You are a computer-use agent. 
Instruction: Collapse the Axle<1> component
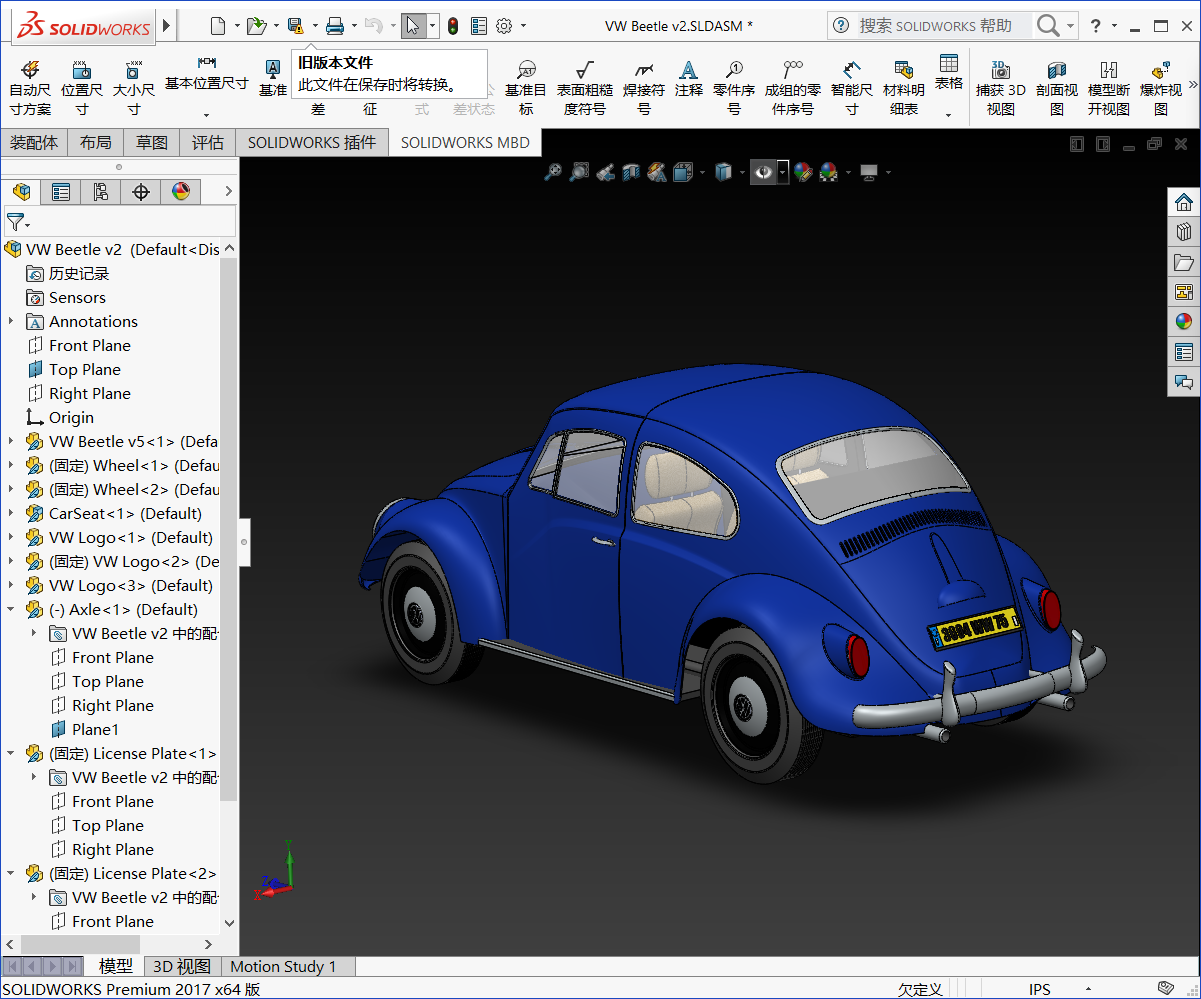pos(11,609)
